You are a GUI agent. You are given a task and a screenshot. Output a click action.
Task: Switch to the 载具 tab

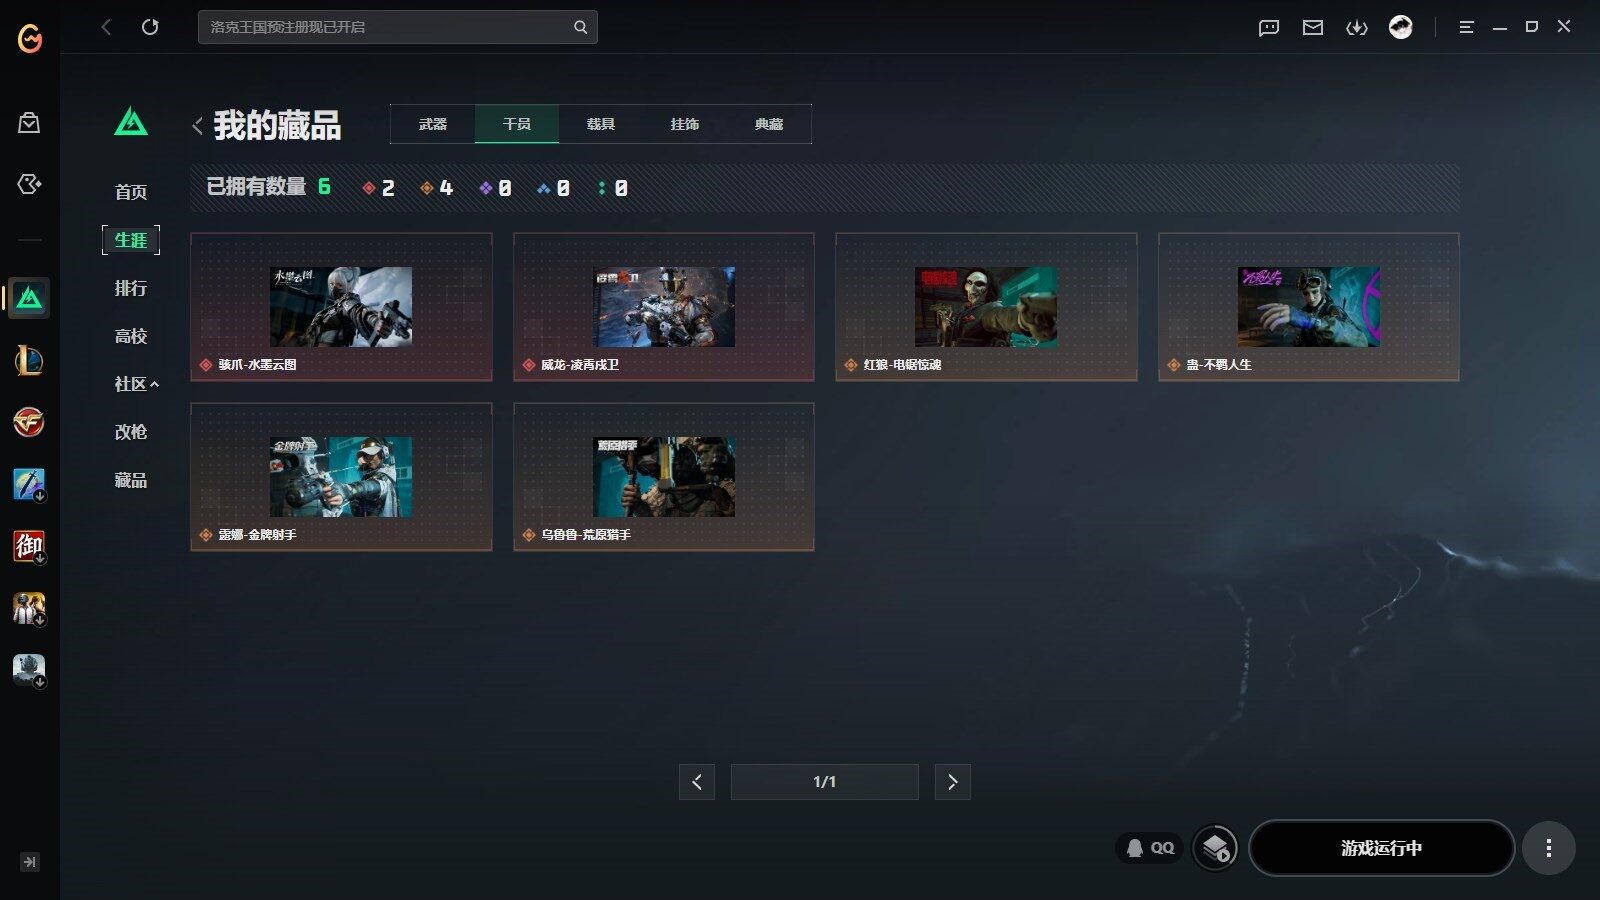[x=601, y=124]
